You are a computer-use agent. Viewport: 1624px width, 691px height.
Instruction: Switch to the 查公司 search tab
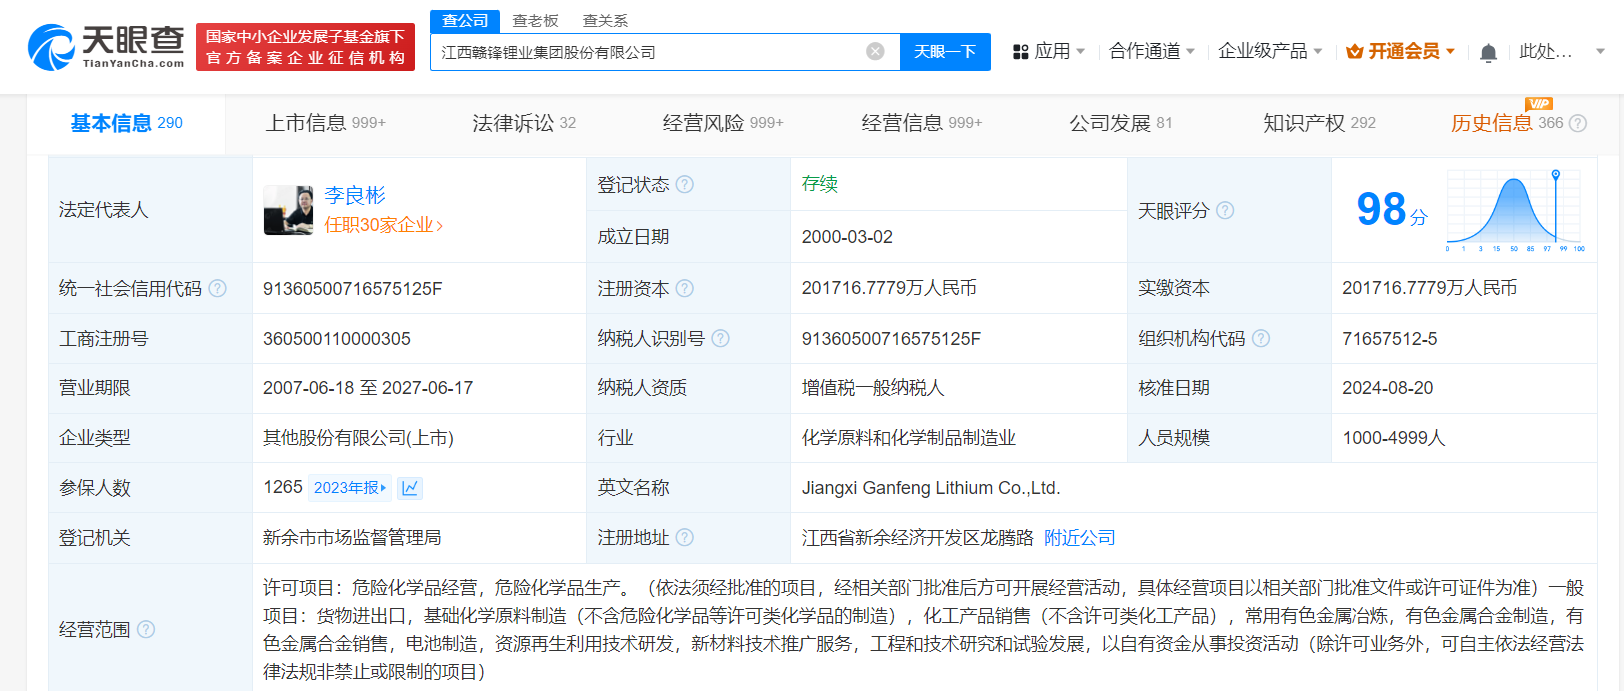465,20
